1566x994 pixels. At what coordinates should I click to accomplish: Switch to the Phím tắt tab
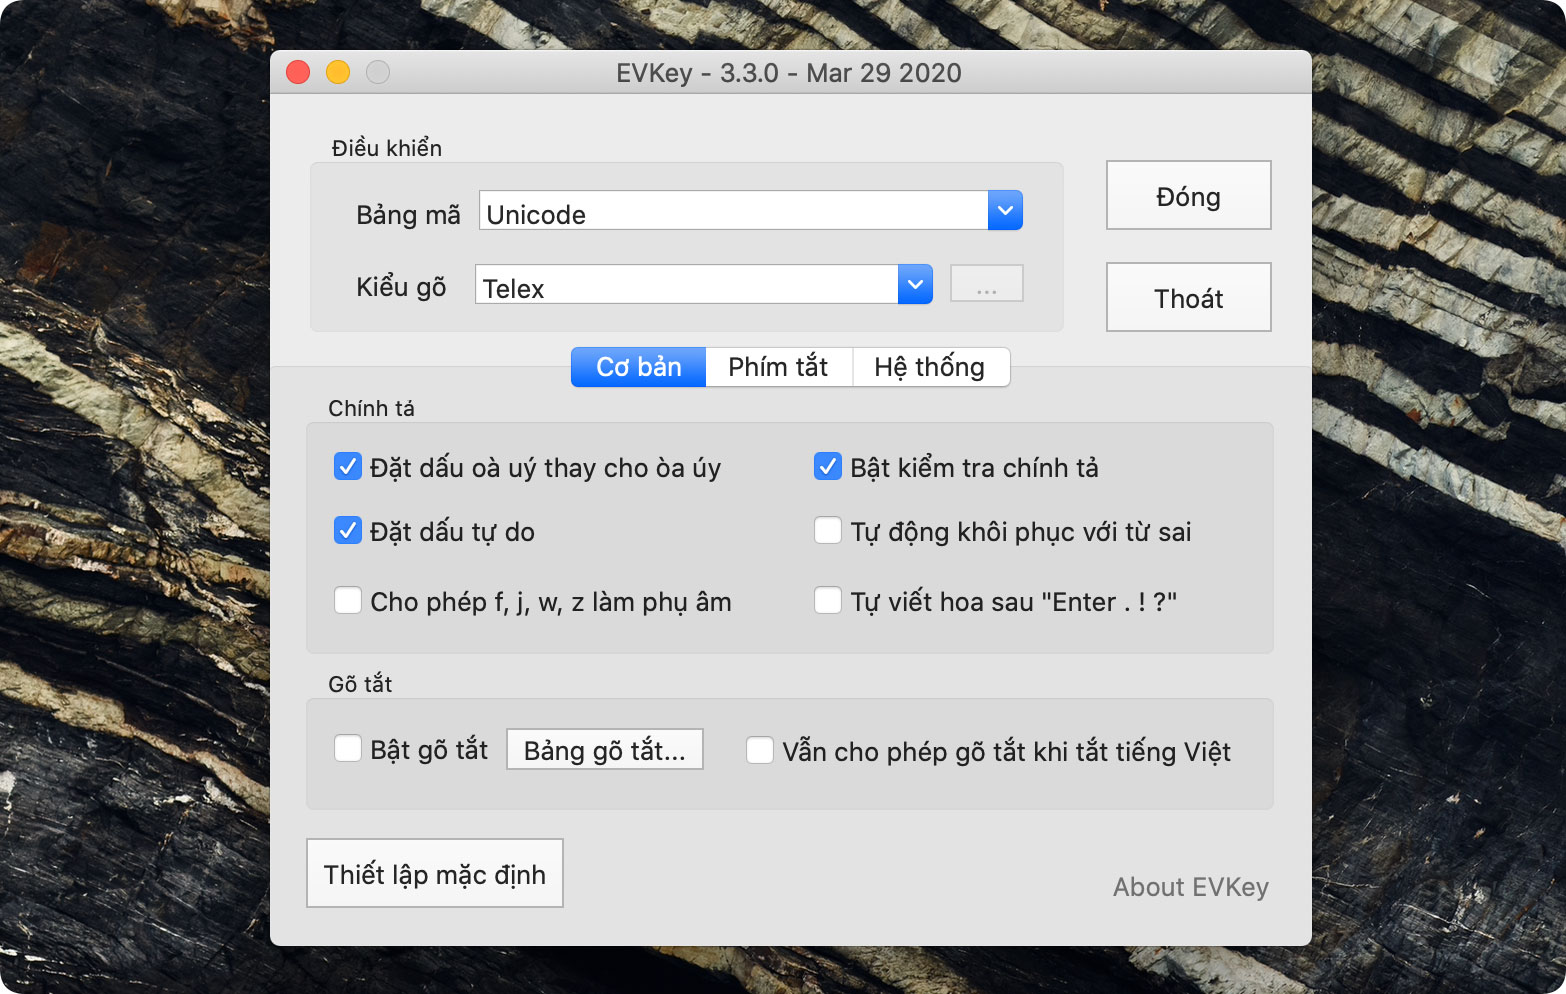[x=778, y=367]
